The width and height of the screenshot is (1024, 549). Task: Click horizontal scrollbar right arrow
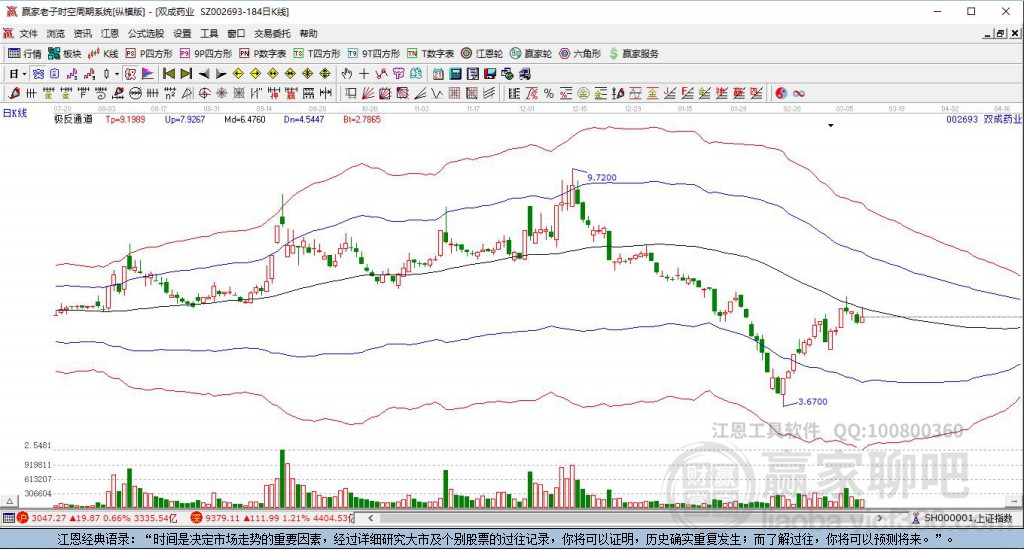point(880,518)
